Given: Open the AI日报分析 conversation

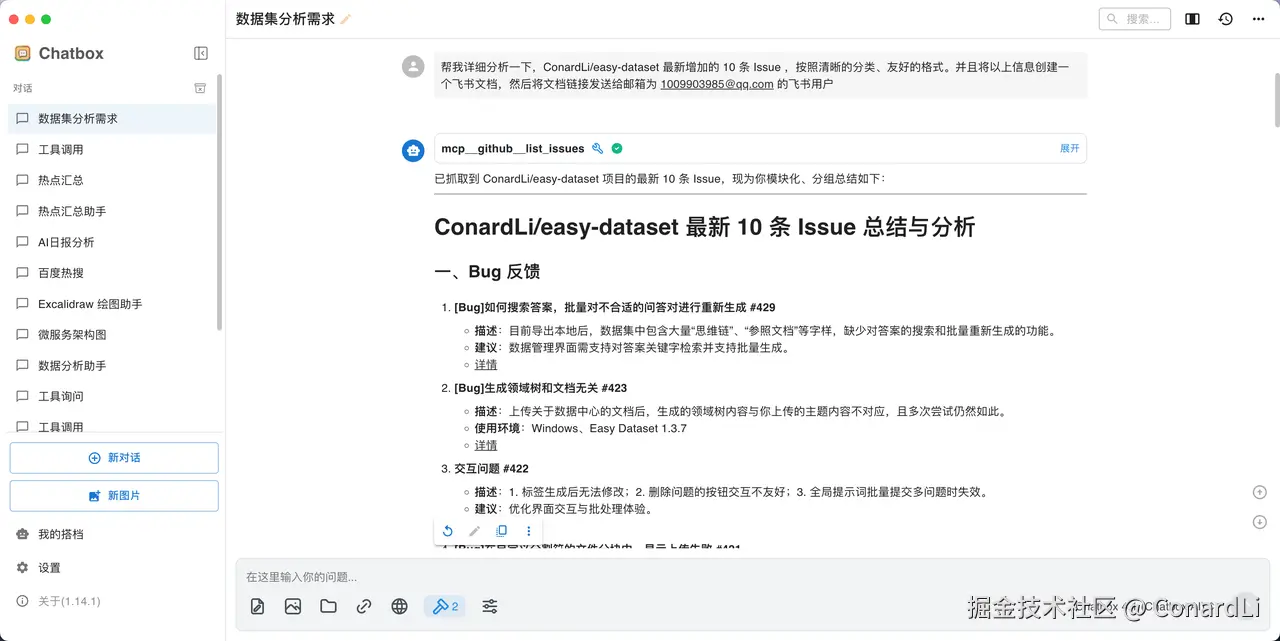Looking at the screenshot, I should pyautogui.click(x=112, y=242).
